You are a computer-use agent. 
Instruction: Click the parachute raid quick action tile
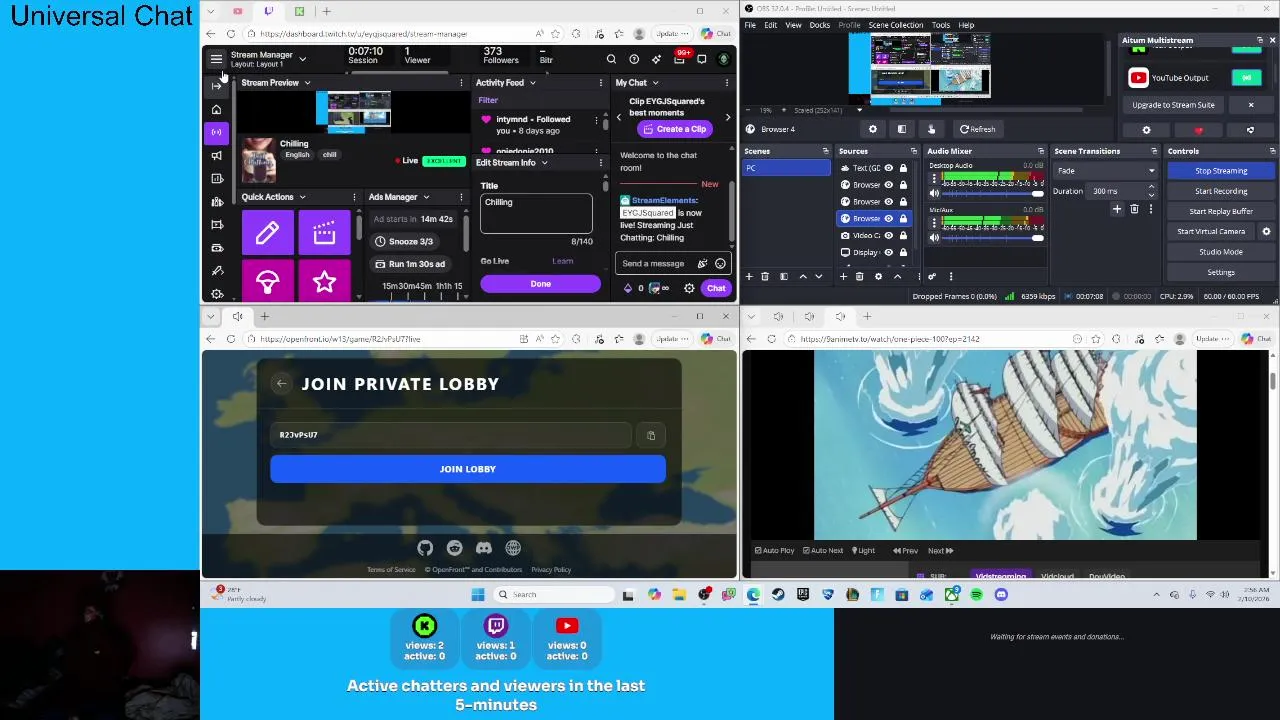click(x=267, y=282)
